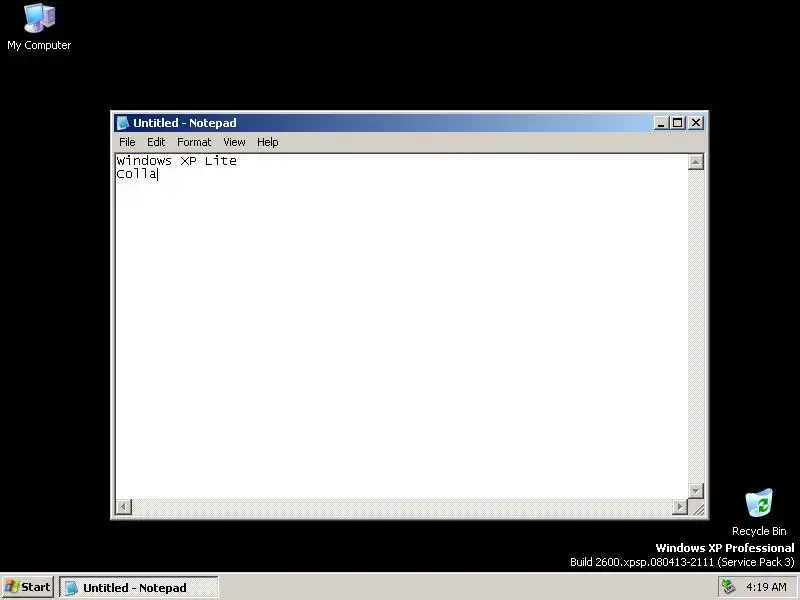The height and width of the screenshot is (600, 800).
Task: Click the network tray icon near the clock
Action: [x=729, y=587]
